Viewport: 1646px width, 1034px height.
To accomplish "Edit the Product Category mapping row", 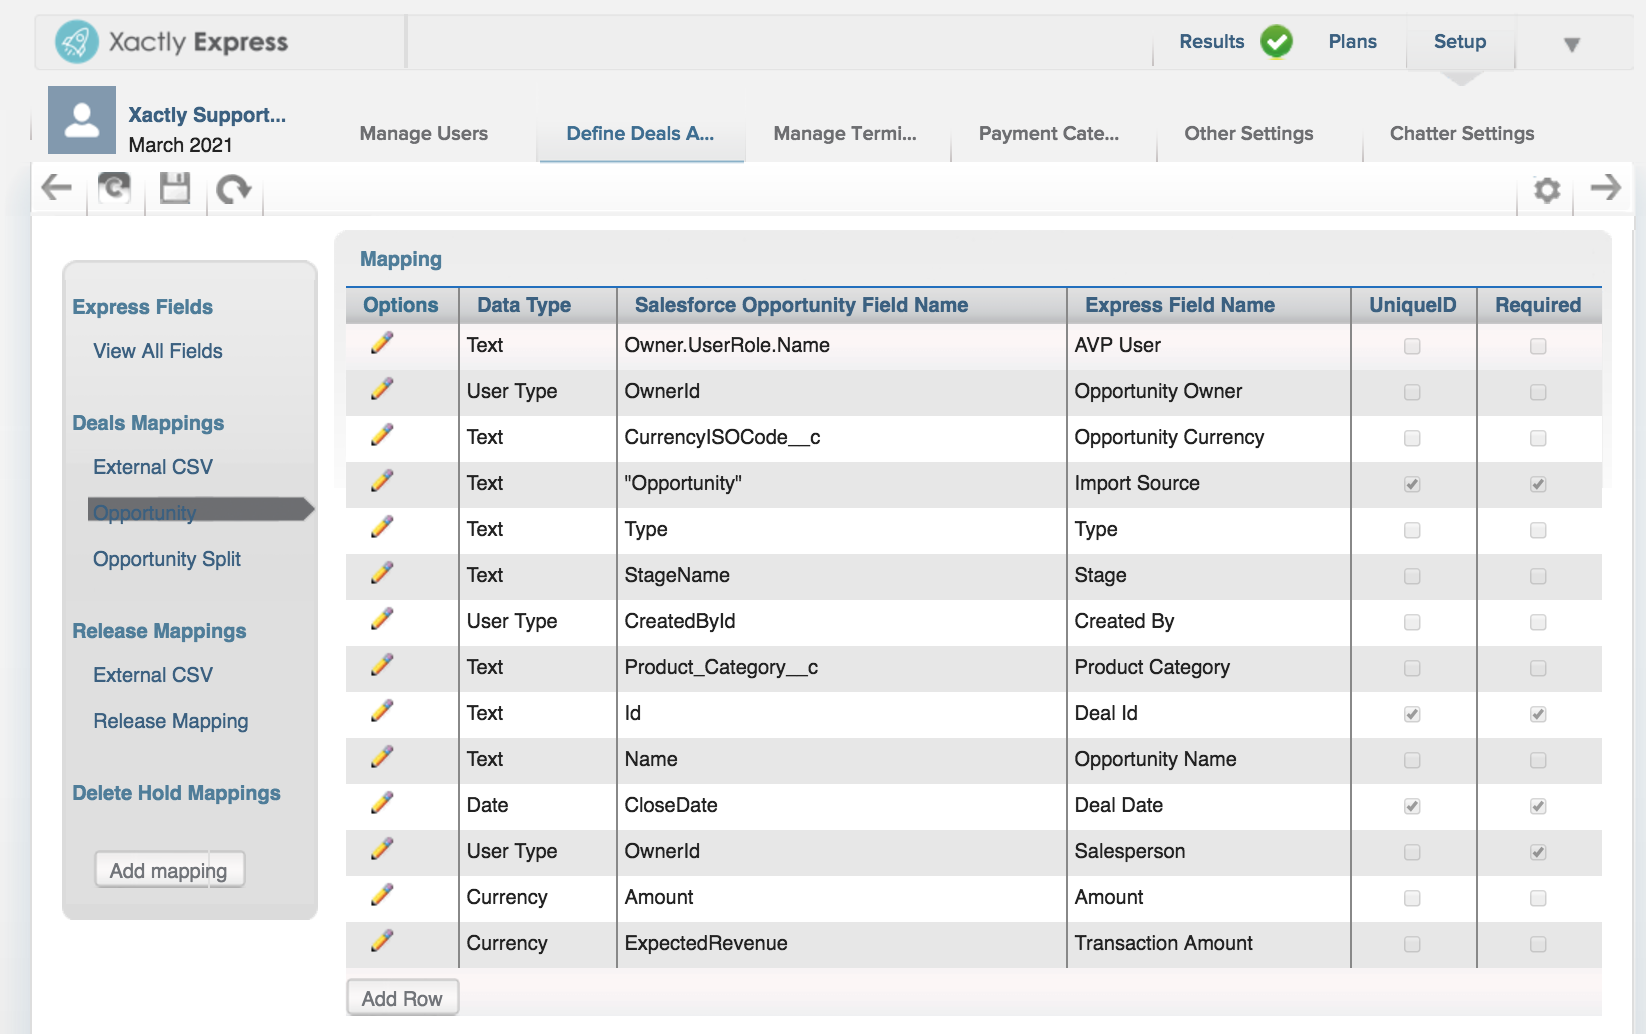I will (382, 666).
